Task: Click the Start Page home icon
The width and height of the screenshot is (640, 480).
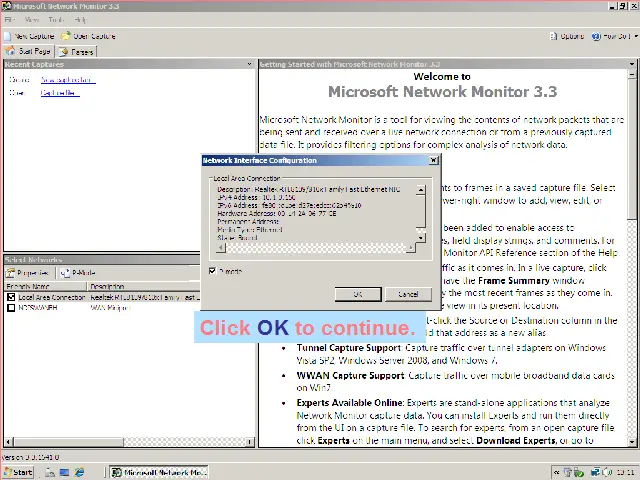Action: (x=10, y=51)
